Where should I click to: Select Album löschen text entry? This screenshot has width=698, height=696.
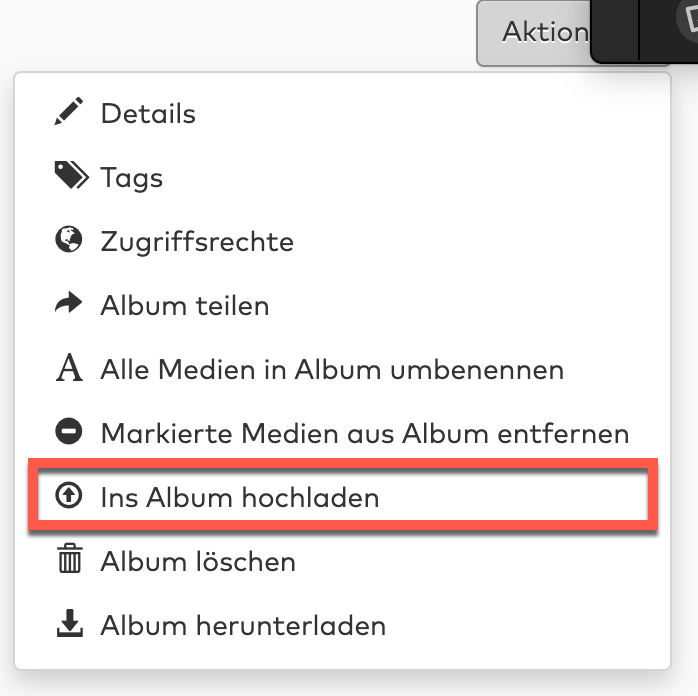(x=198, y=561)
